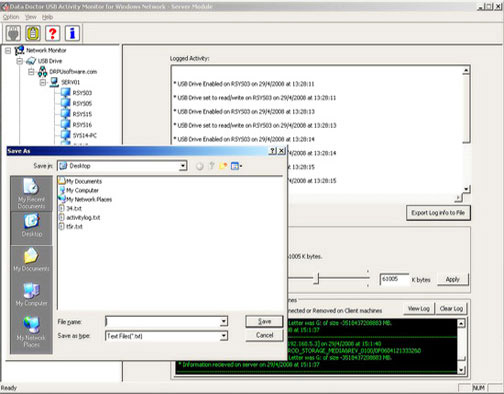The width and height of the screenshot is (504, 394).
Task: Click the Clear Log button
Action: (451, 309)
